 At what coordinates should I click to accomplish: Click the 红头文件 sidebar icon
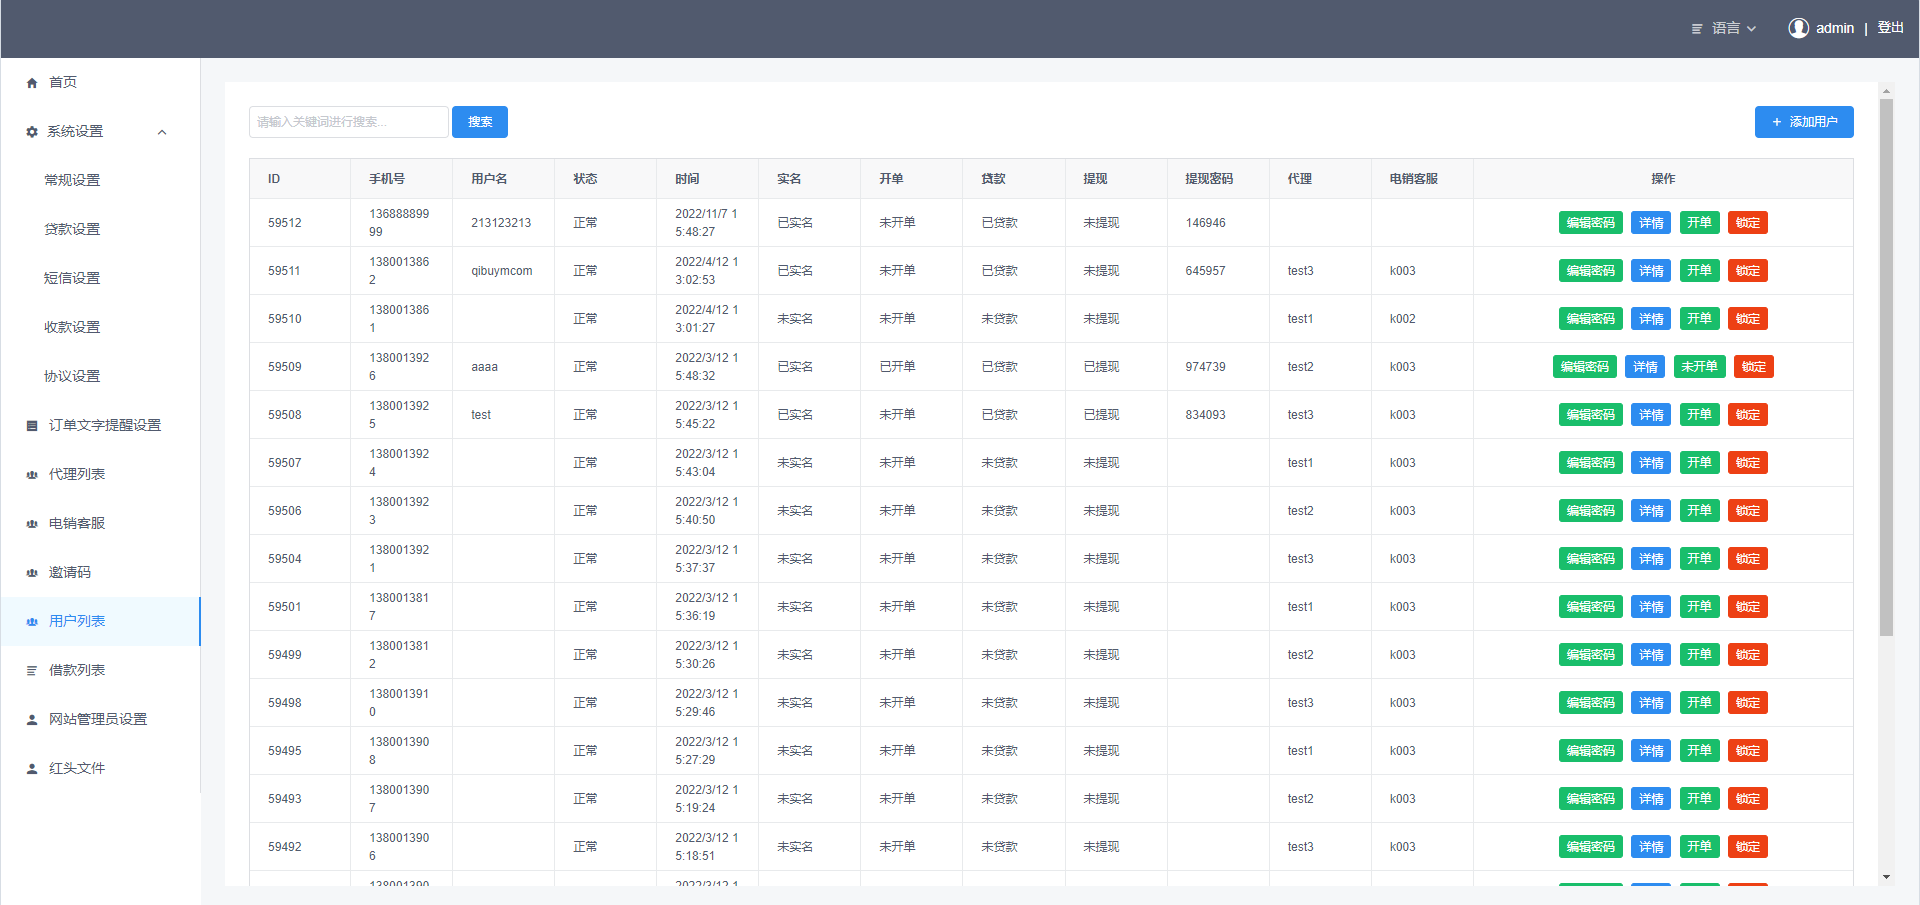click(x=32, y=769)
